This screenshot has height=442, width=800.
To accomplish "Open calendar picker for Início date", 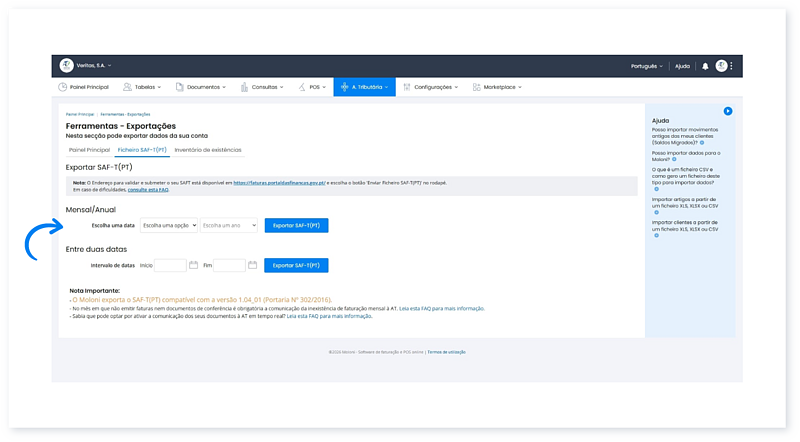I will click(x=193, y=265).
